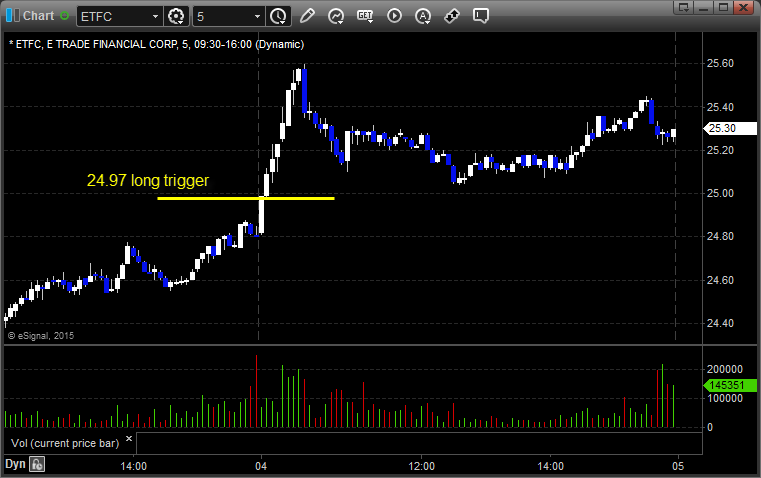This screenshot has height=478, width=761.
Task: Maximize the chart window
Action: point(724,7)
